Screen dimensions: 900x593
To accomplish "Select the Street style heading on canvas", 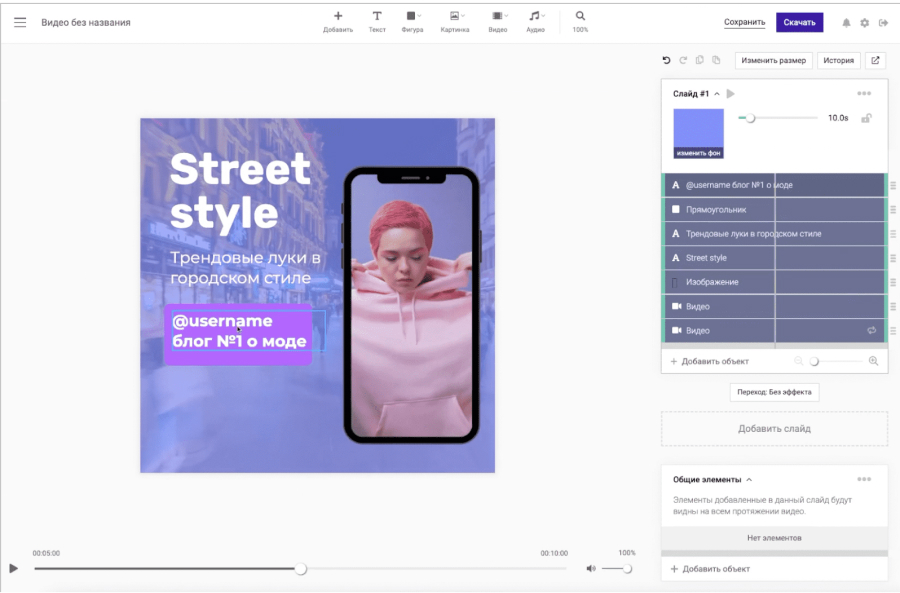I will pos(240,191).
